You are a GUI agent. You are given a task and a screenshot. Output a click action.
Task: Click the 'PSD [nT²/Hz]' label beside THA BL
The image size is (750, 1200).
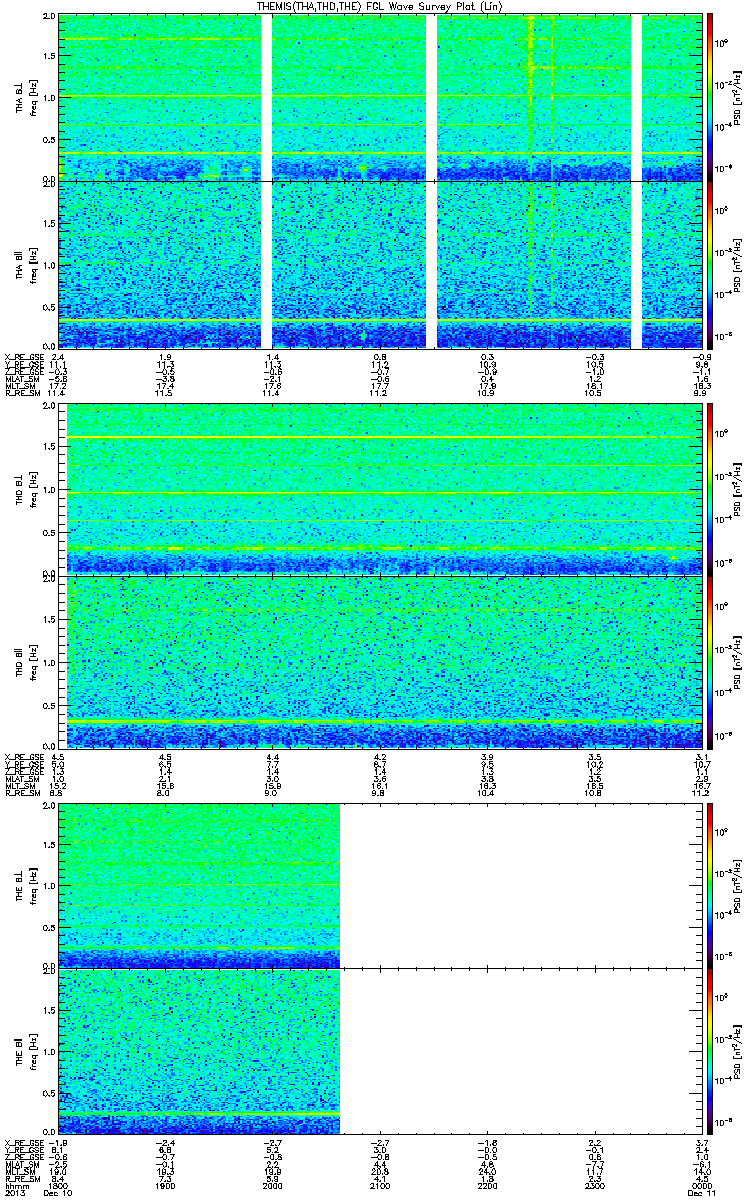[x=737, y=98]
